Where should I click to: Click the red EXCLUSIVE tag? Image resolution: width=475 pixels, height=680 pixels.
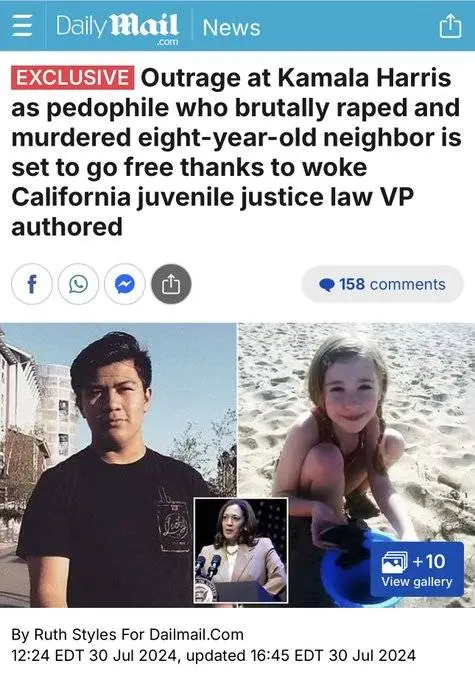pyautogui.click(x=72, y=78)
